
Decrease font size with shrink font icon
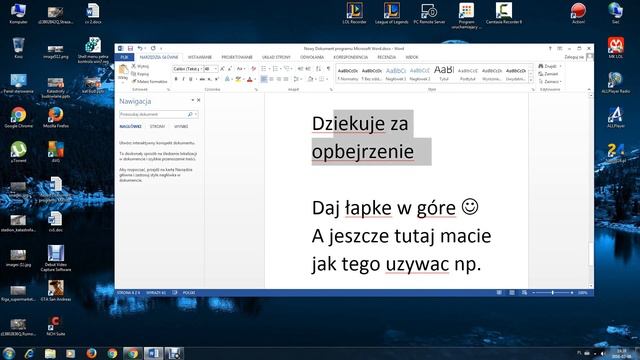pyautogui.click(x=230, y=69)
